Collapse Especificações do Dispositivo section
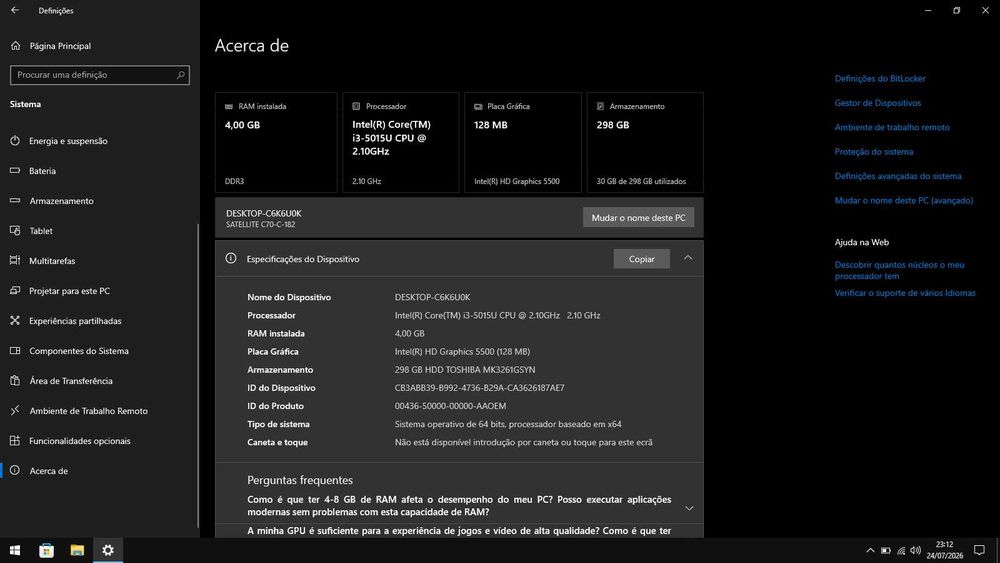 (x=688, y=258)
